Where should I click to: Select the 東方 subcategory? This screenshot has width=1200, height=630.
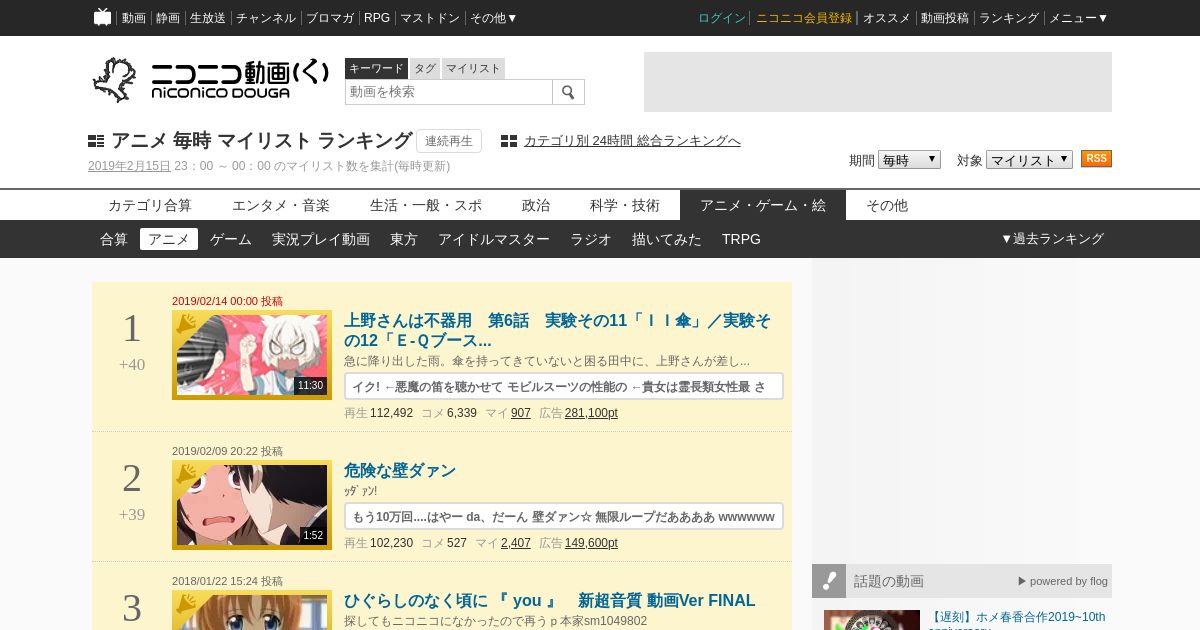(404, 239)
